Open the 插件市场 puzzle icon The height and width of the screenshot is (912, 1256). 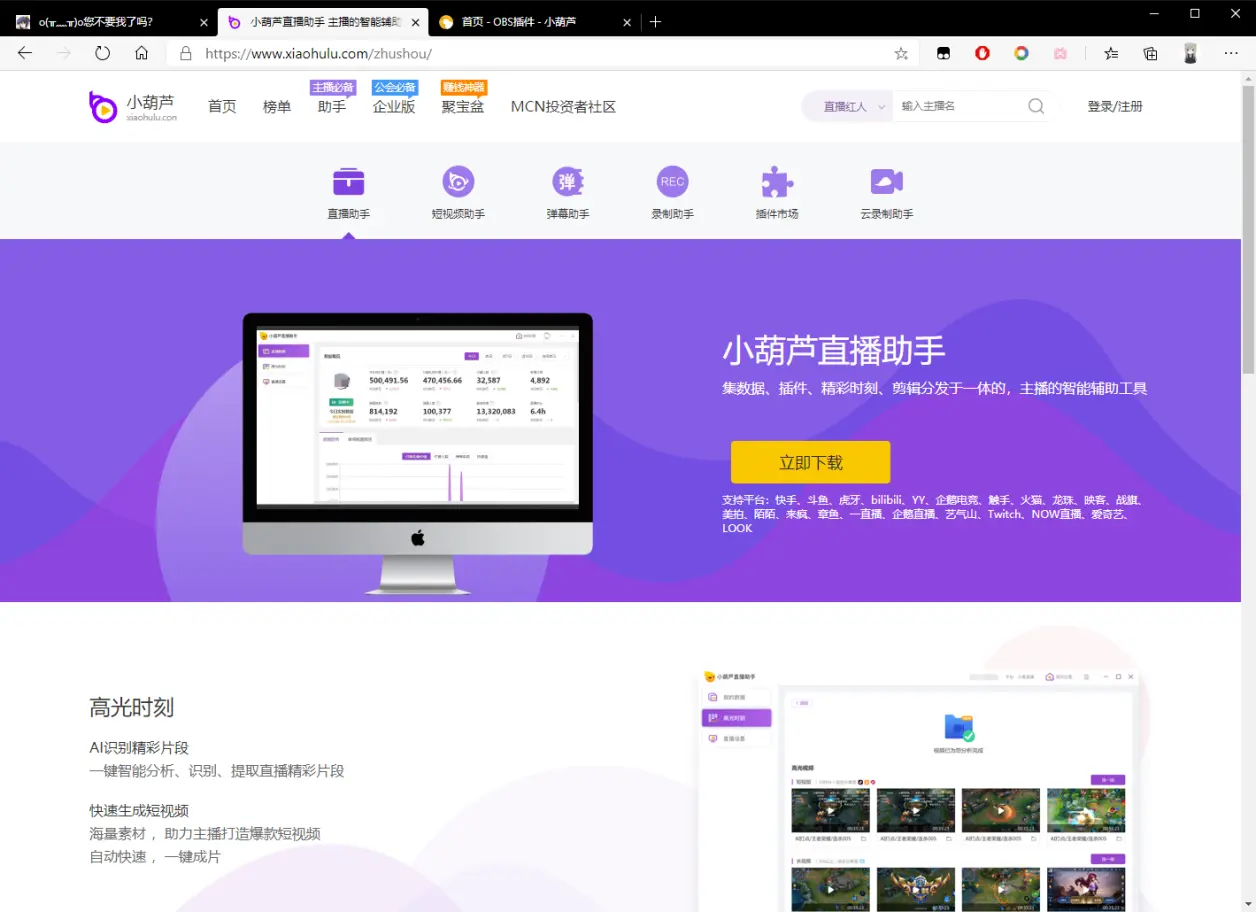click(x=777, y=181)
